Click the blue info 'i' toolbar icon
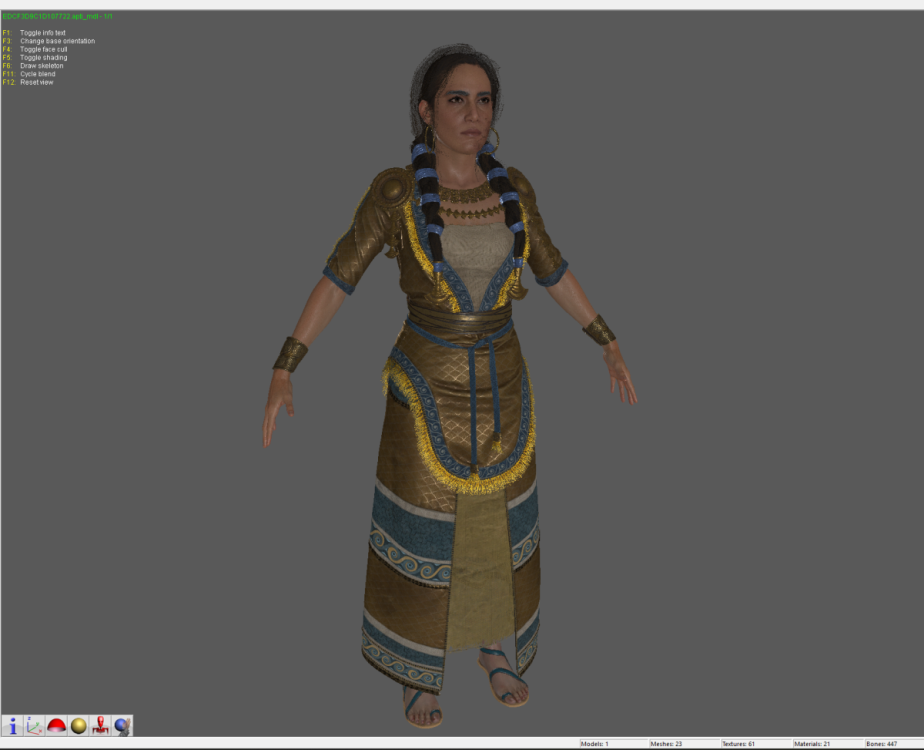Screen dimensions: 924x750 click(12, 726)
